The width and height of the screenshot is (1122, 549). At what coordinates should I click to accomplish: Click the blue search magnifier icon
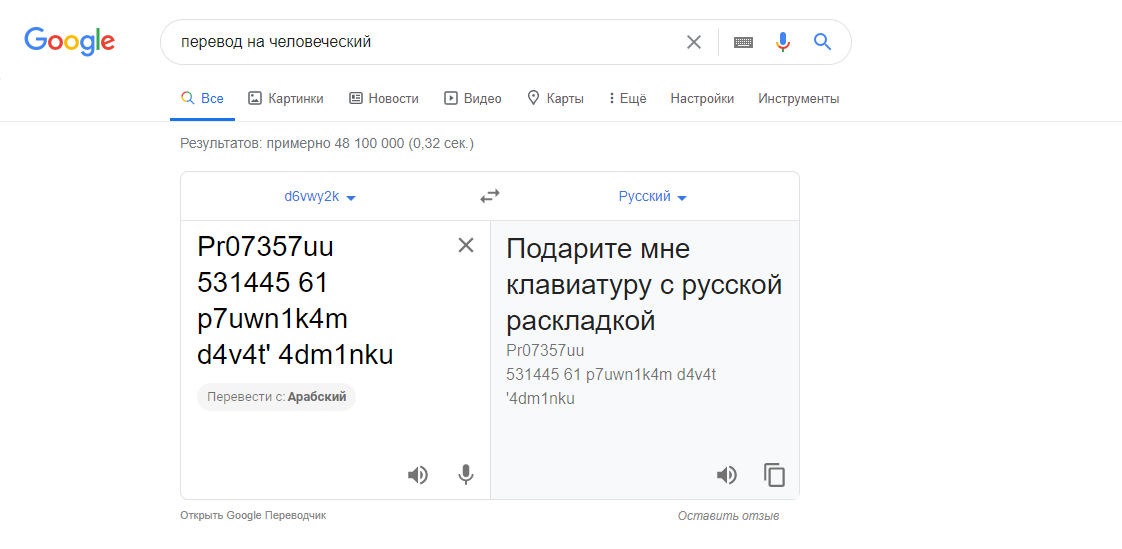tap(822, 42)
